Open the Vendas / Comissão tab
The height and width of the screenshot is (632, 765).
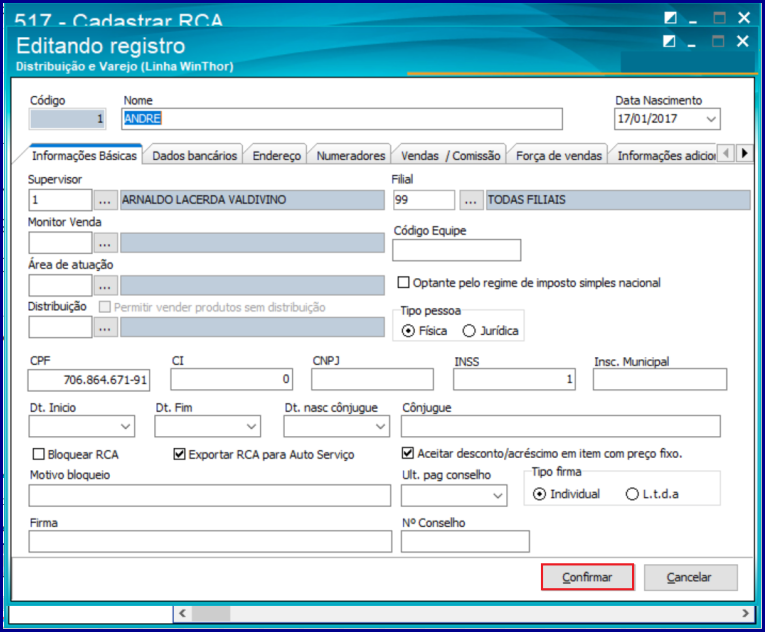click(x=450, y=155)
